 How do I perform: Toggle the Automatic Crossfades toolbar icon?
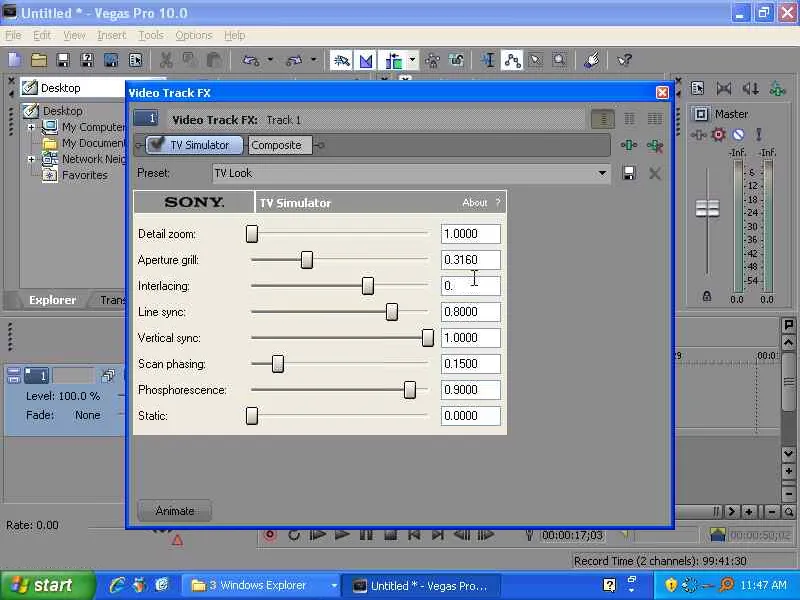(366, 61)
